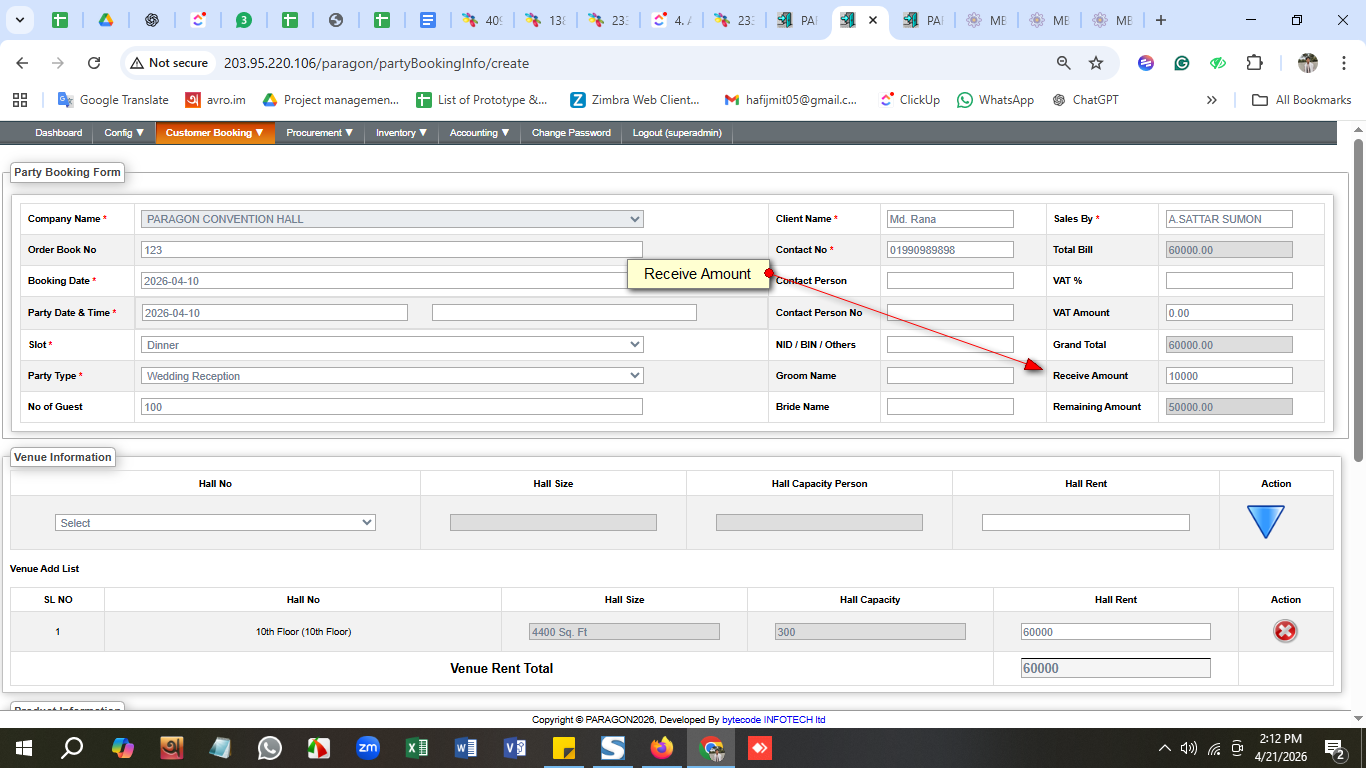Viewport: 1366px width, 768px height.
Task: Reload the page with browser refresh icon
Action: coord(94,63)
